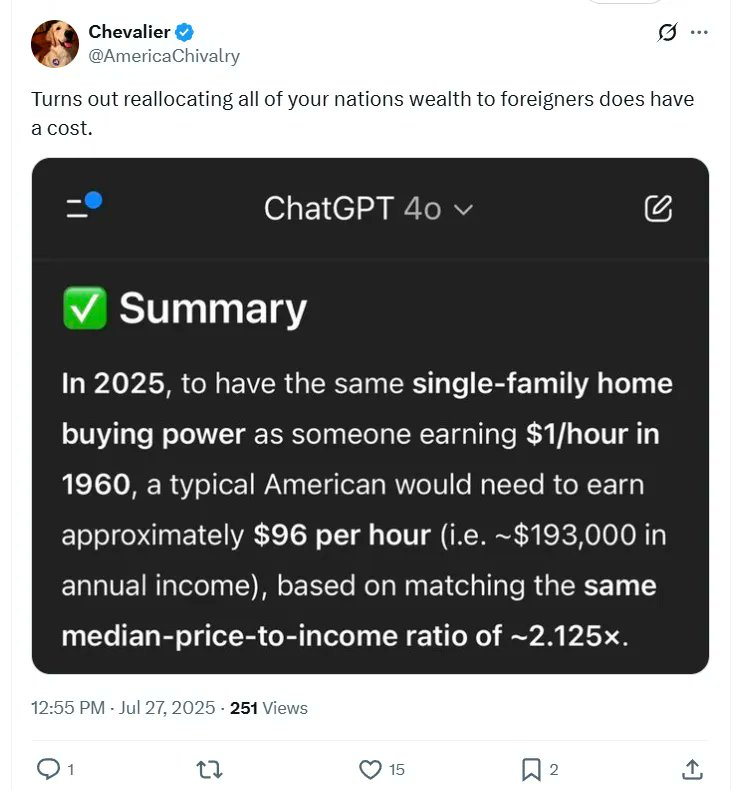
Task: Open the More options ellipsis menu
Action: (x=699, y=32)
